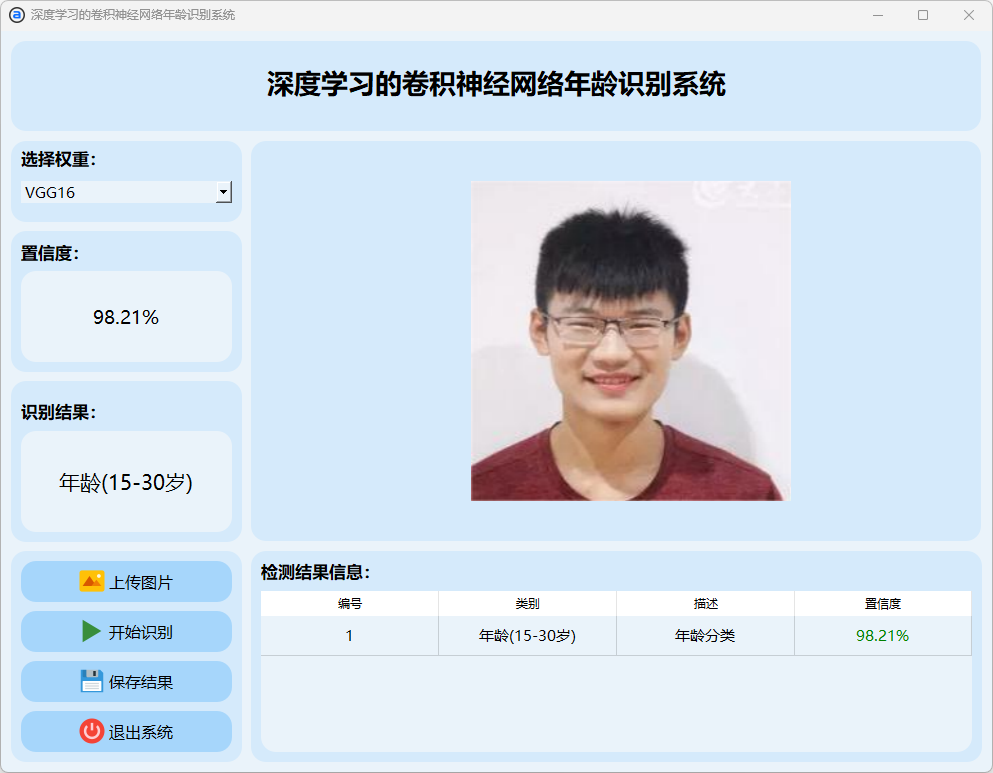Select the 年龄分类 description cell
Screen dimensions: 993x773
(x=705, y=636)
